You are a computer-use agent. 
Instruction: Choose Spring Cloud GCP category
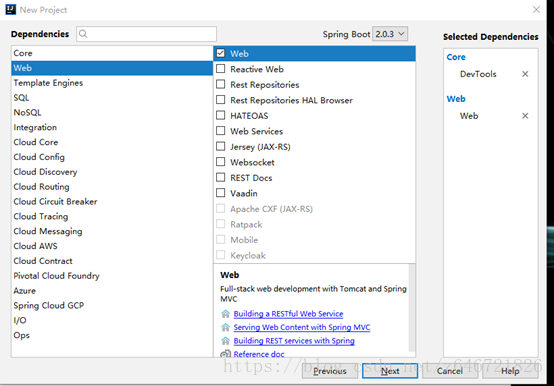pyautogui.click(x=112, y=305)
